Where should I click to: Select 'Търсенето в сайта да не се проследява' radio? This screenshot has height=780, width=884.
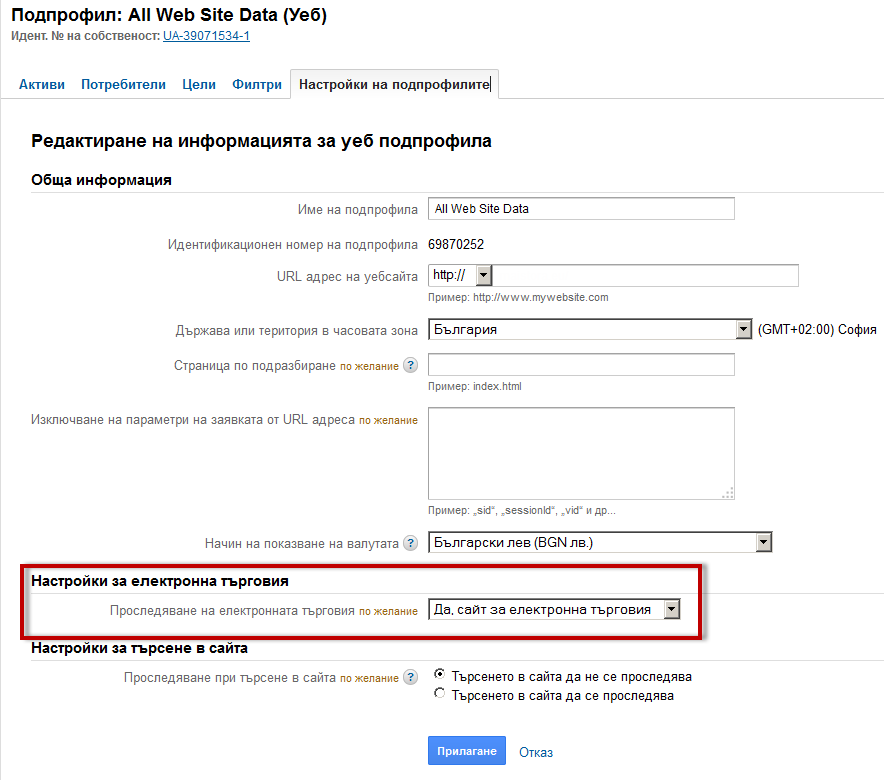(440, 676)
